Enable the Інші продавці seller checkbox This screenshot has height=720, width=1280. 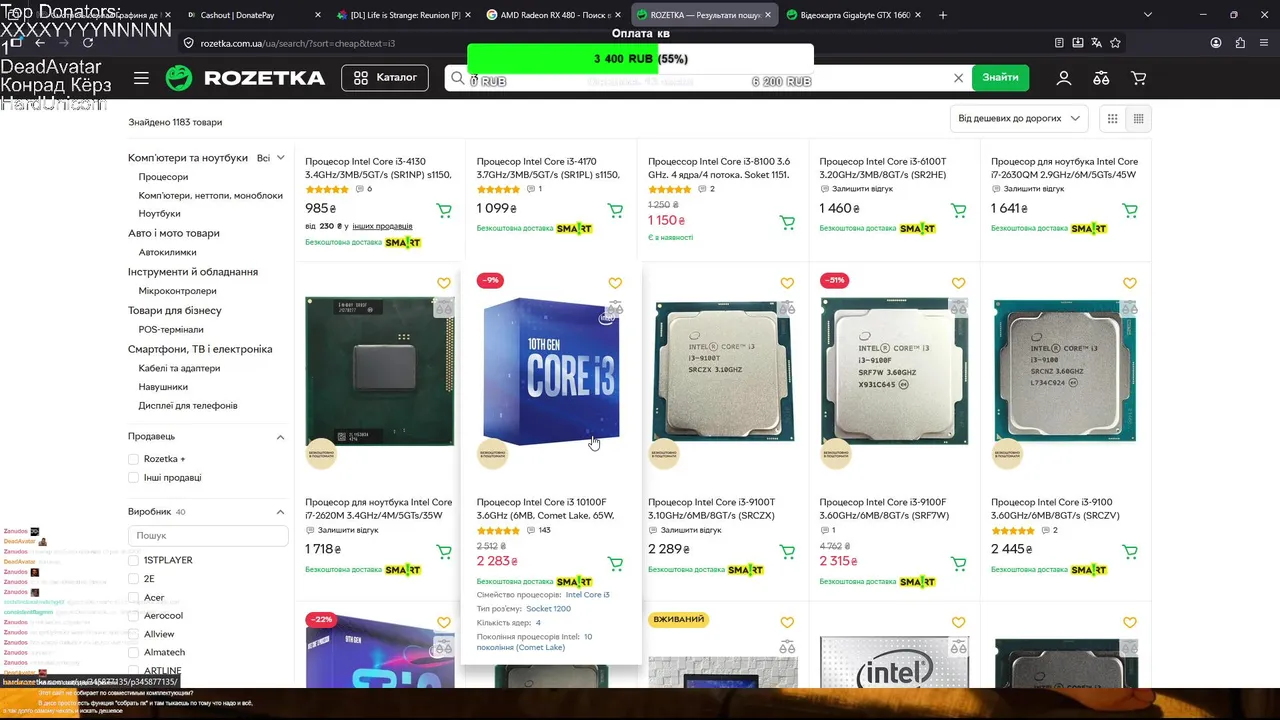[133, 478]
